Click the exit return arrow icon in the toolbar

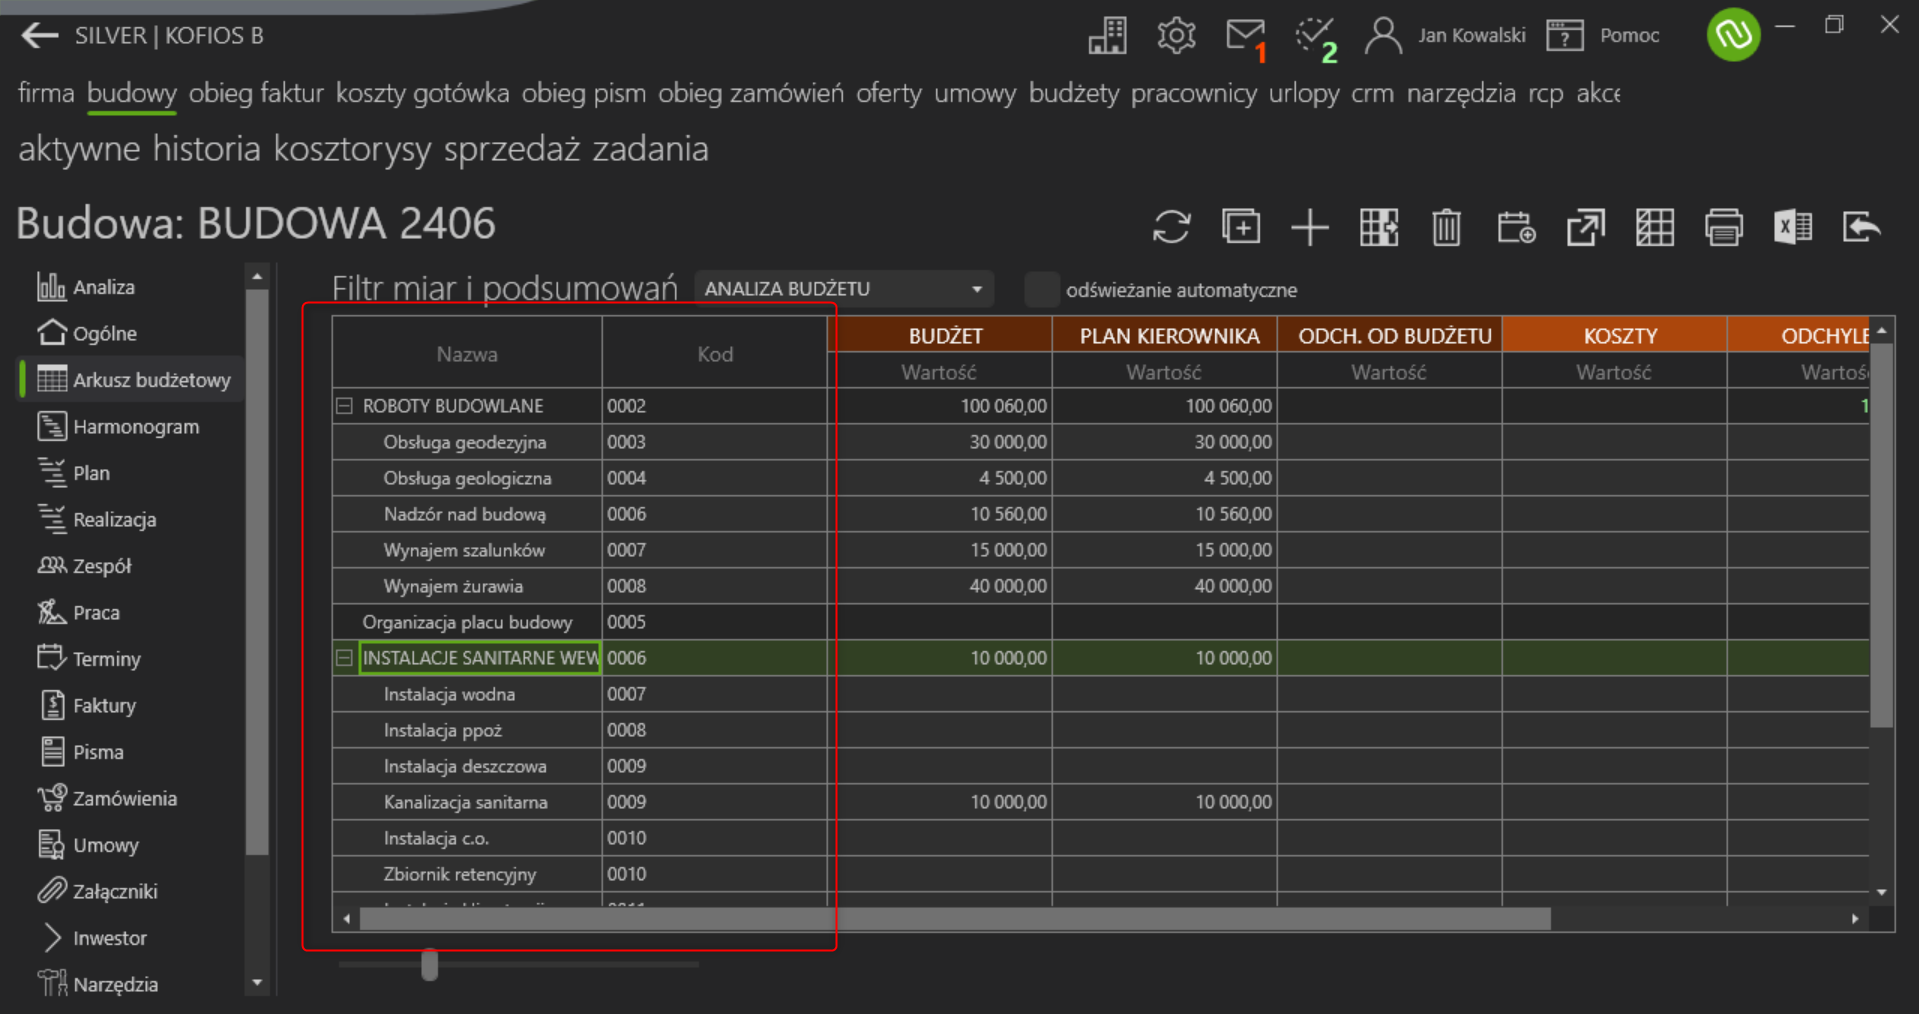tap(1862, 227)
